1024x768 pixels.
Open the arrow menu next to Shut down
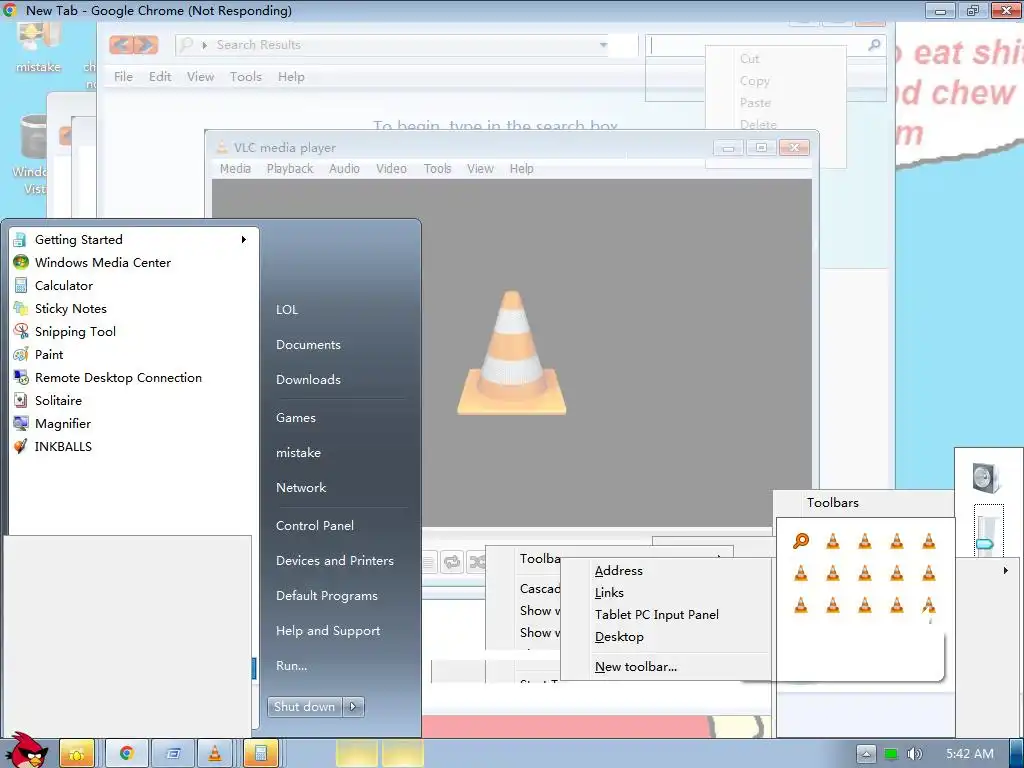click(353, 707)
